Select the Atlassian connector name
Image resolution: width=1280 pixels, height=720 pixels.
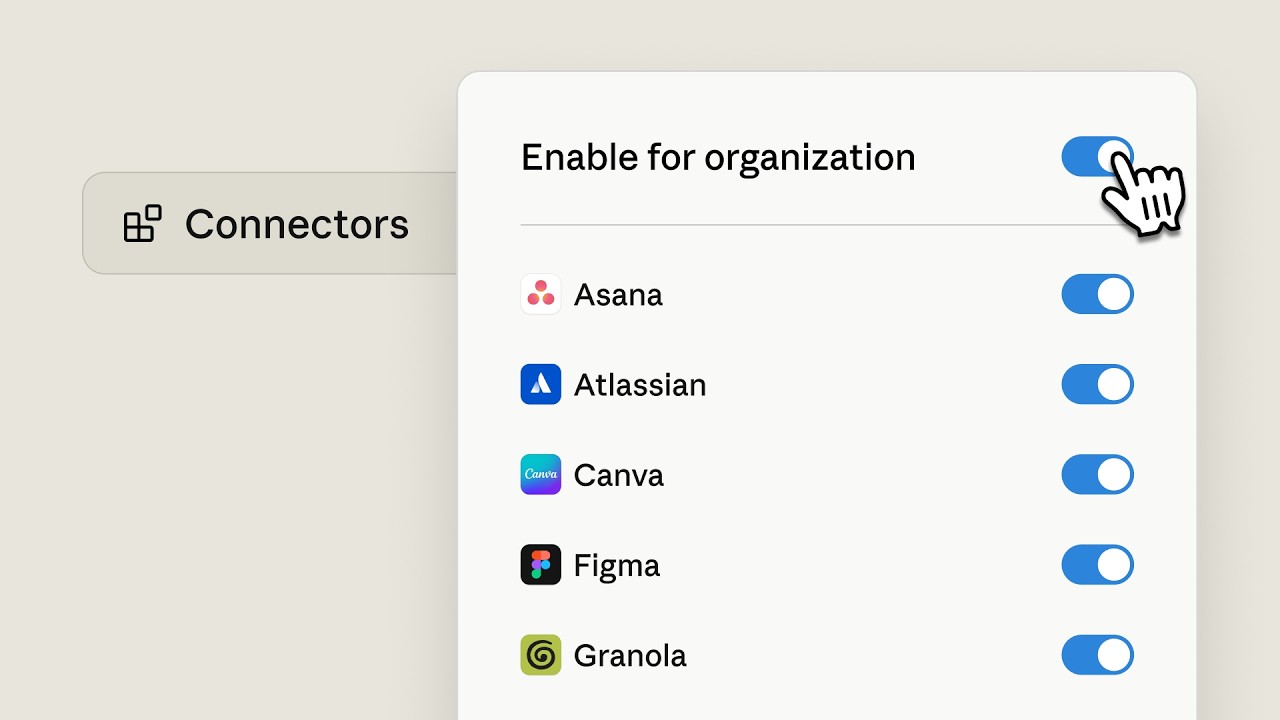click(640, 385)
